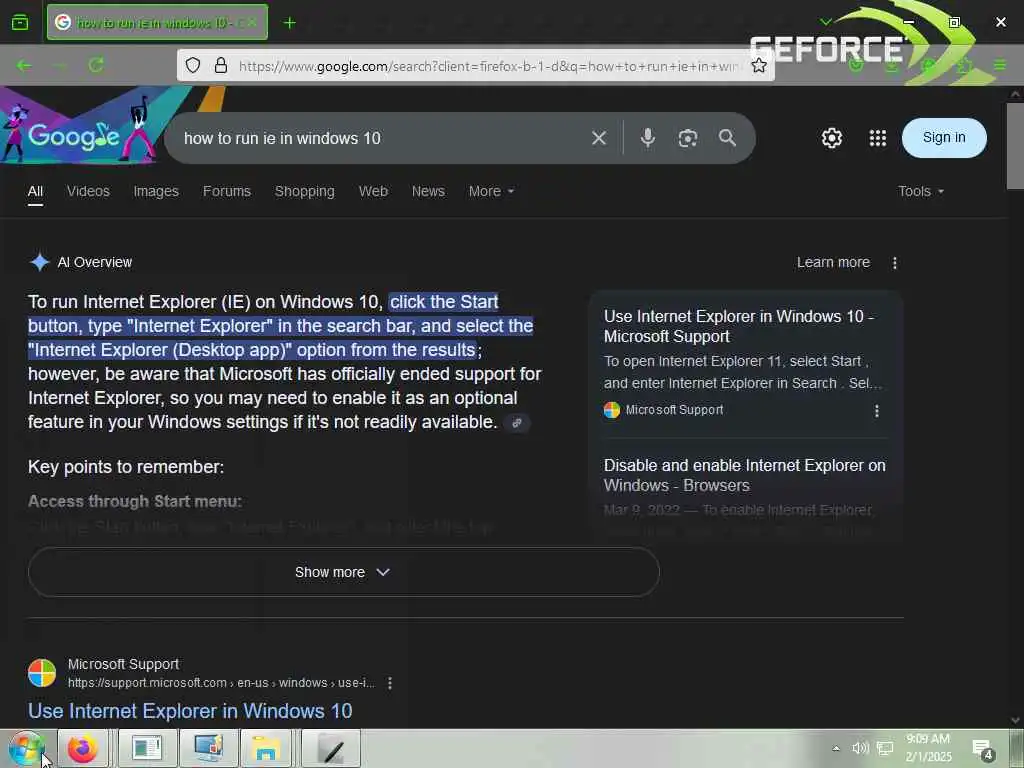The height and width of the screenshot is (768, 1024).
Task: Switch to the Shopping results tab
Action: pos(304,191)
